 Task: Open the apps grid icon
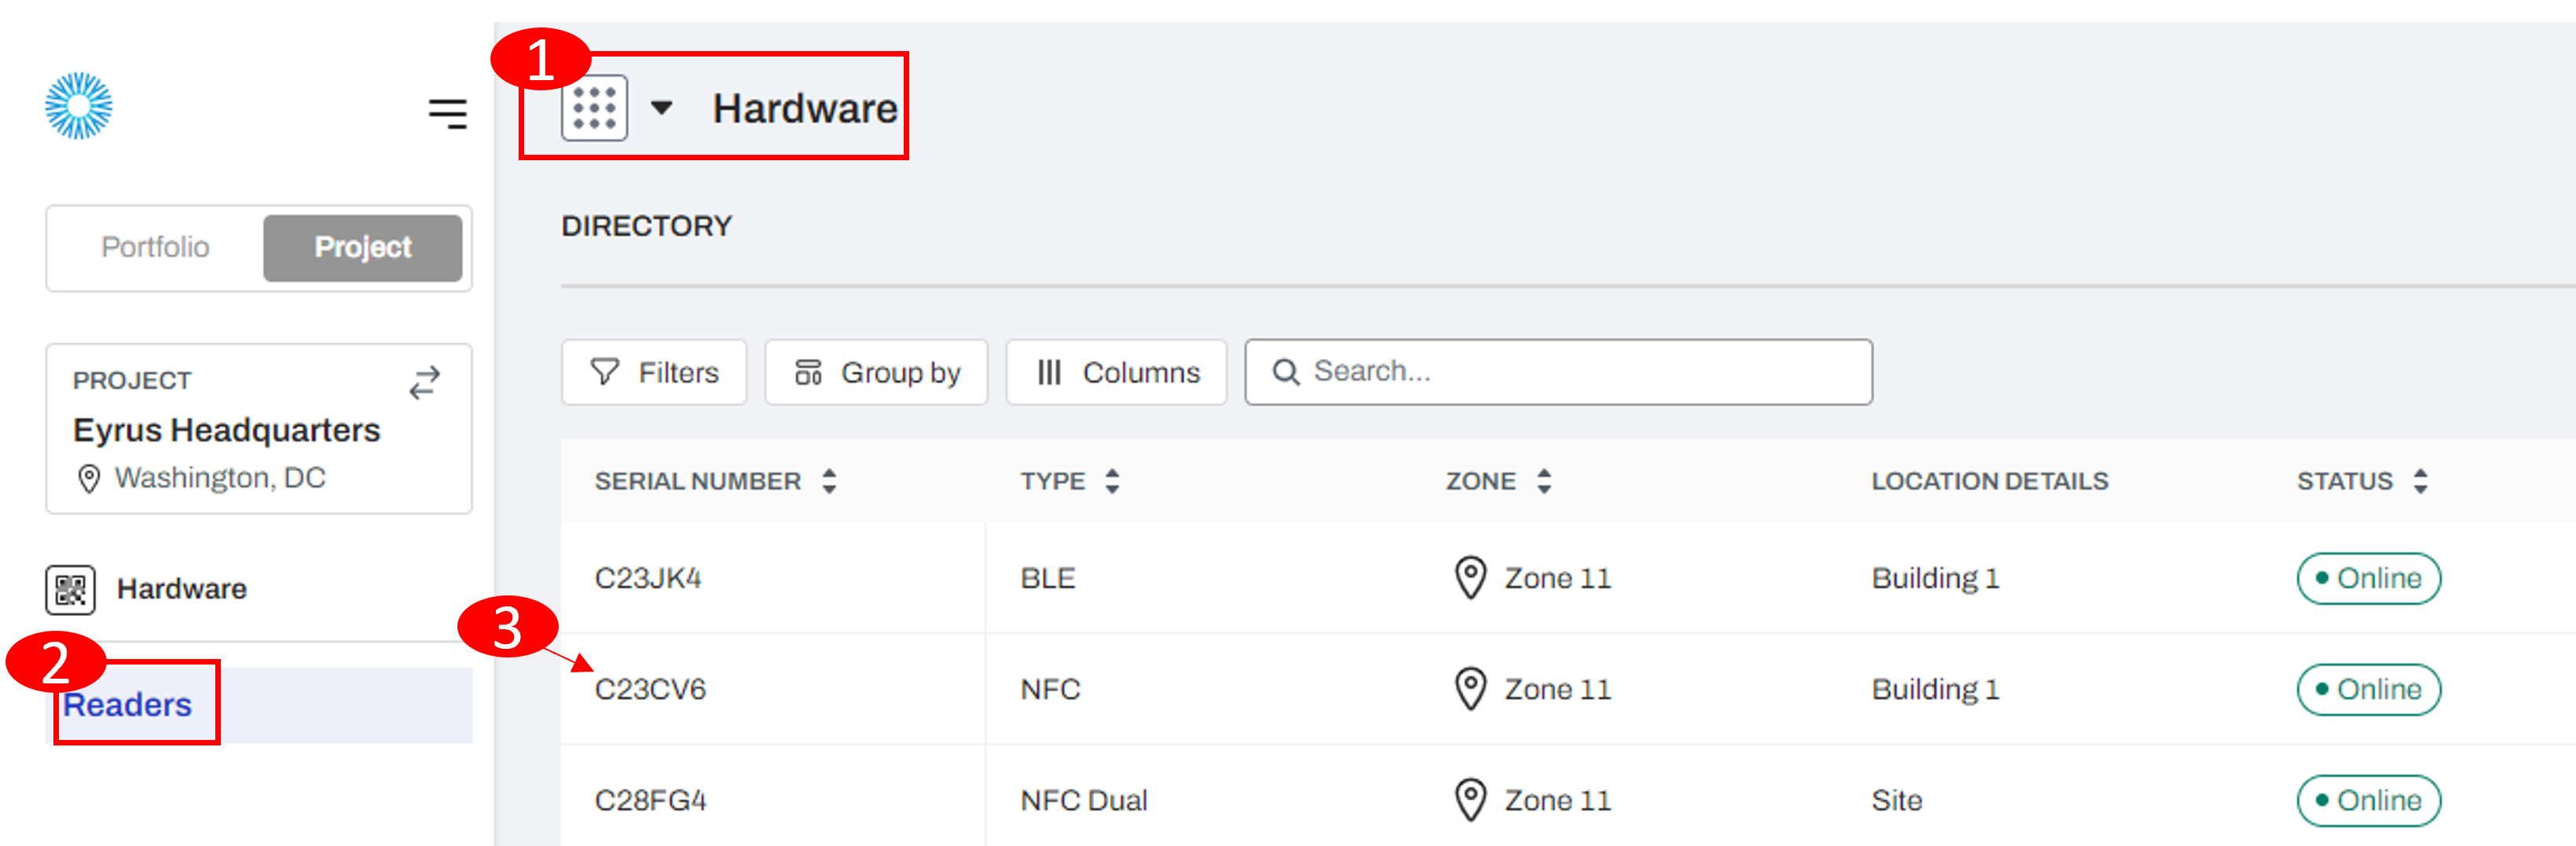click(594, 108)
